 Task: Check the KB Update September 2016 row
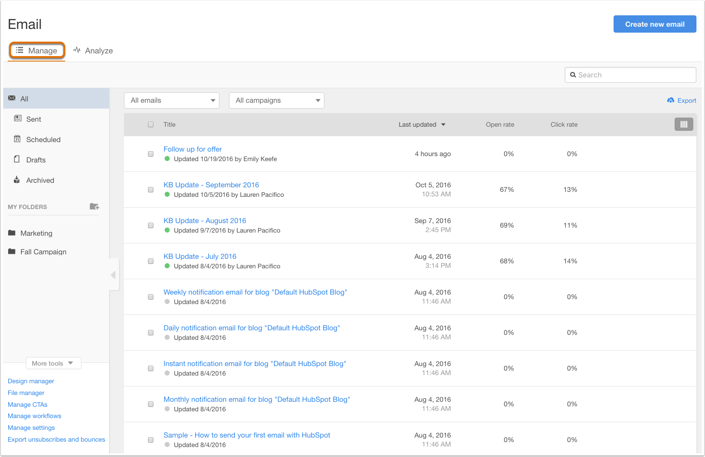click(151, 189)
